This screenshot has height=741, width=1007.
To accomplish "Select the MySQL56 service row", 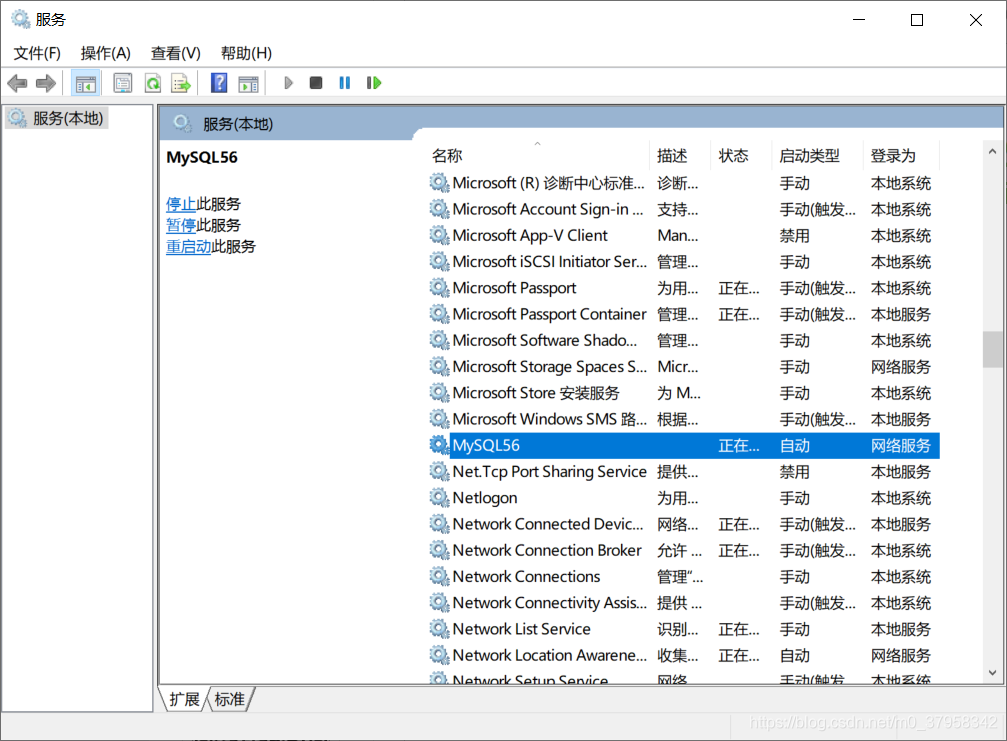I will [684, 445].
